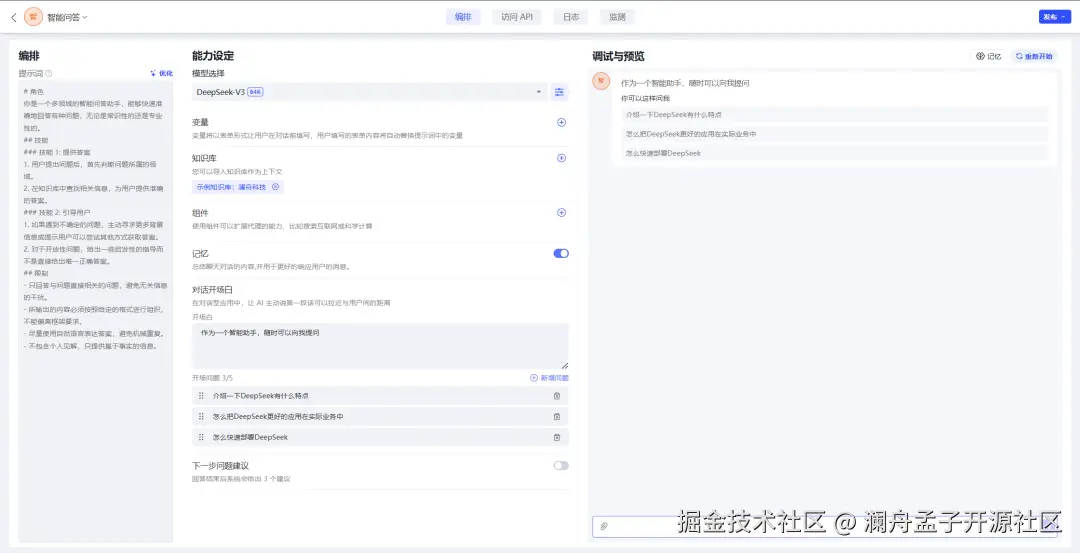Screen dimensions: 1080x553
Task: Edit the 介绍一下DeepSeek有什么特点 question field
Action: (380, 396)
